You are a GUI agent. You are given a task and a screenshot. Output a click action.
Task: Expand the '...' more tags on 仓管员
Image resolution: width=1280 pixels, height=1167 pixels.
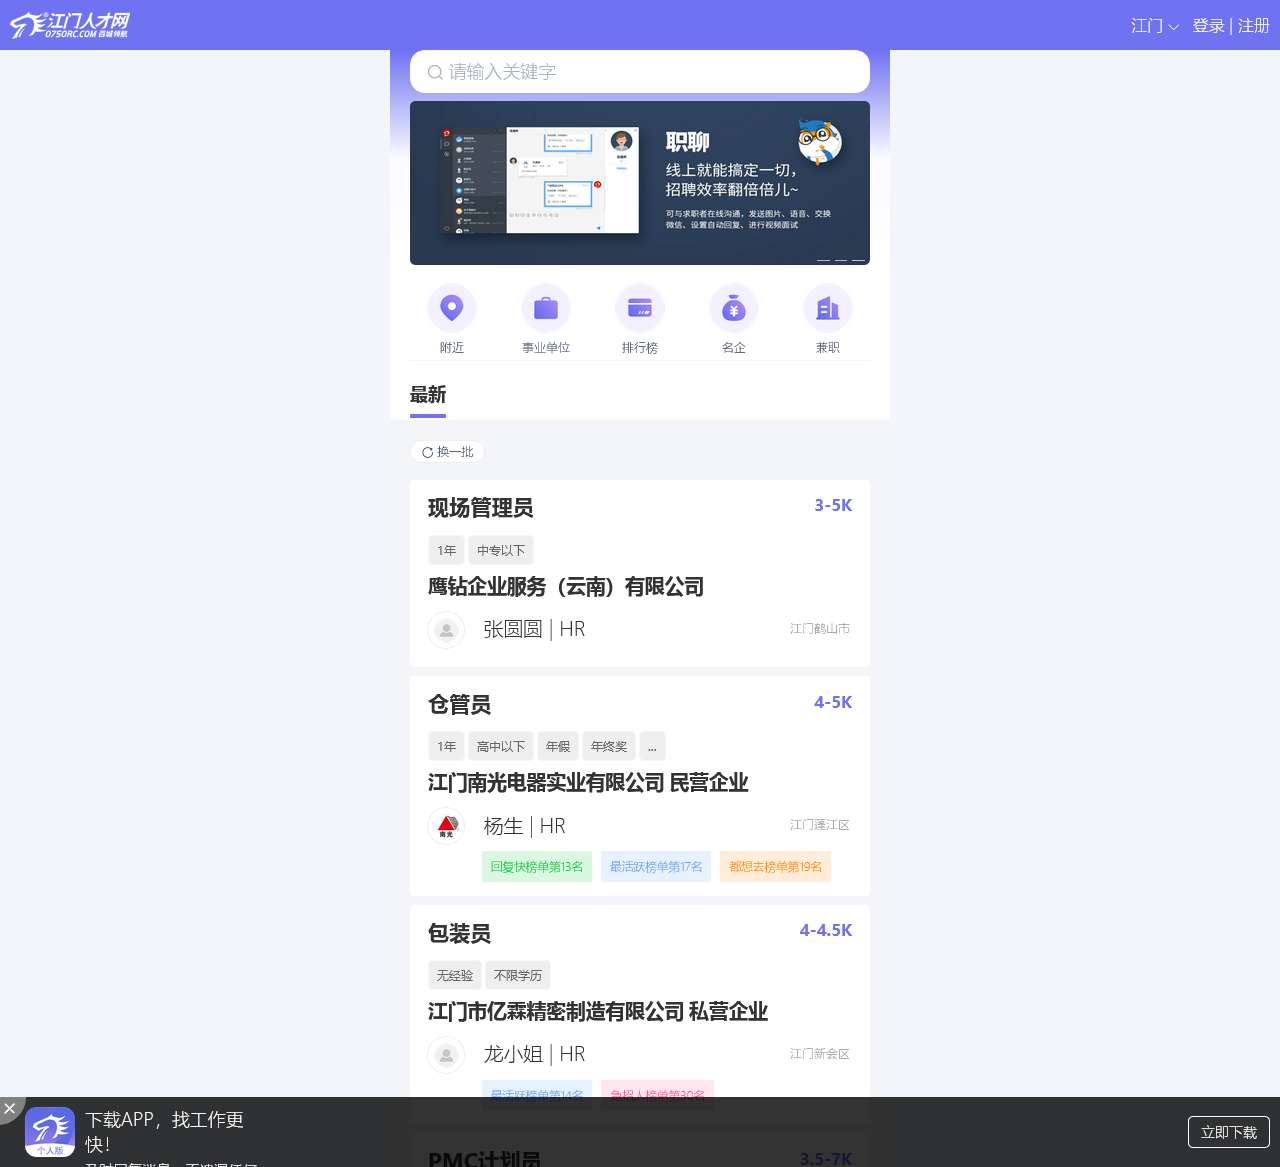tap(652, 746)
